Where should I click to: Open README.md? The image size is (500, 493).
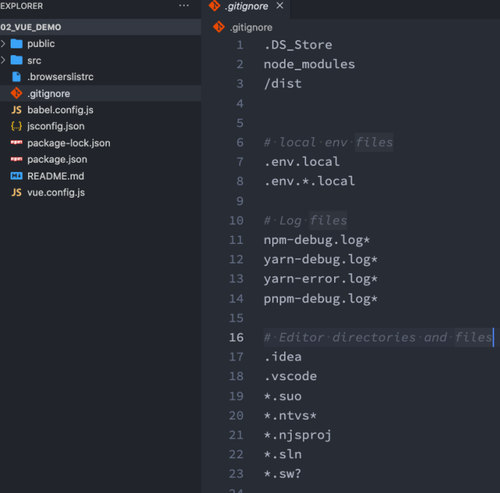coord(56,176)
